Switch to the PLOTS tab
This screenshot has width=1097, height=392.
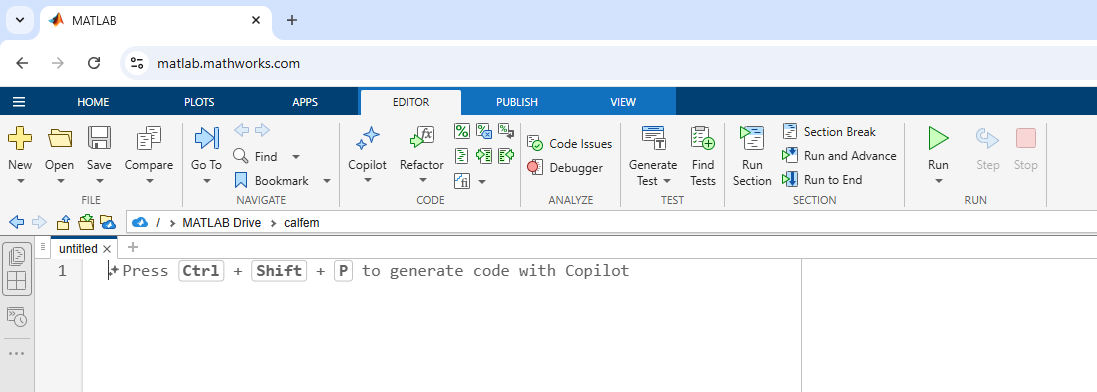click(x=199, y=102)
